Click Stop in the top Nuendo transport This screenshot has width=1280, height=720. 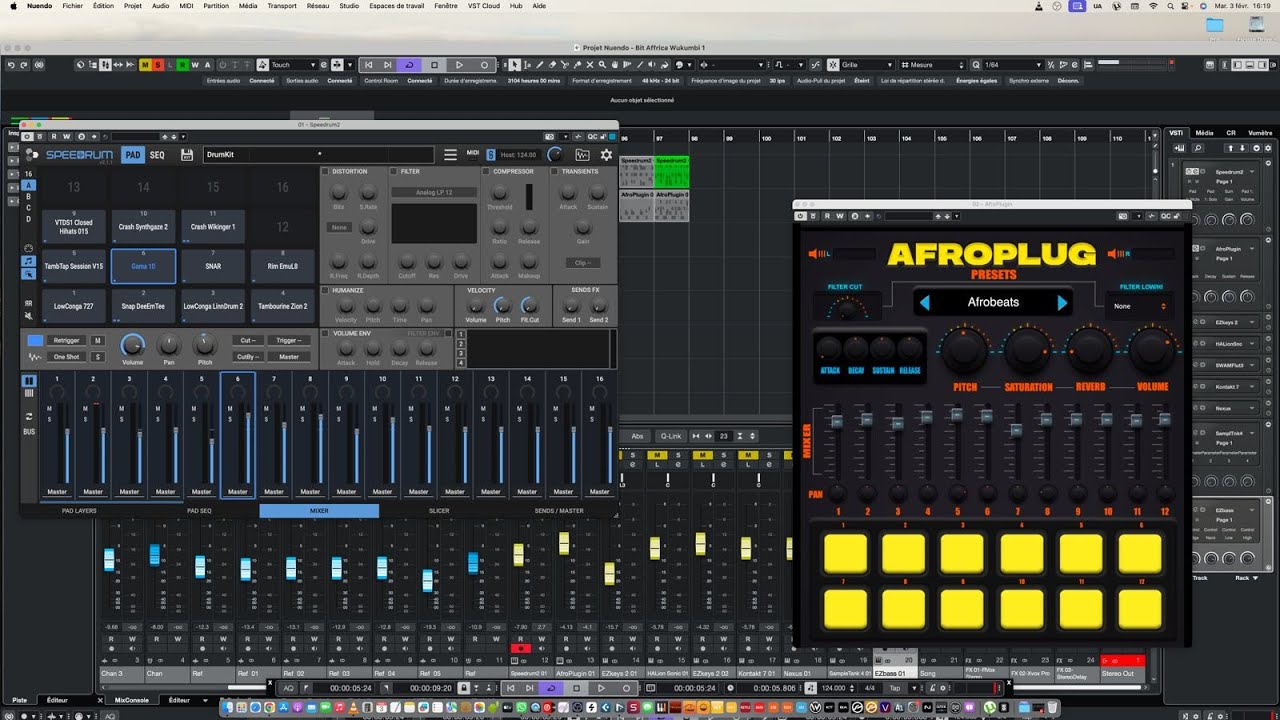click(x=434, y=65)
